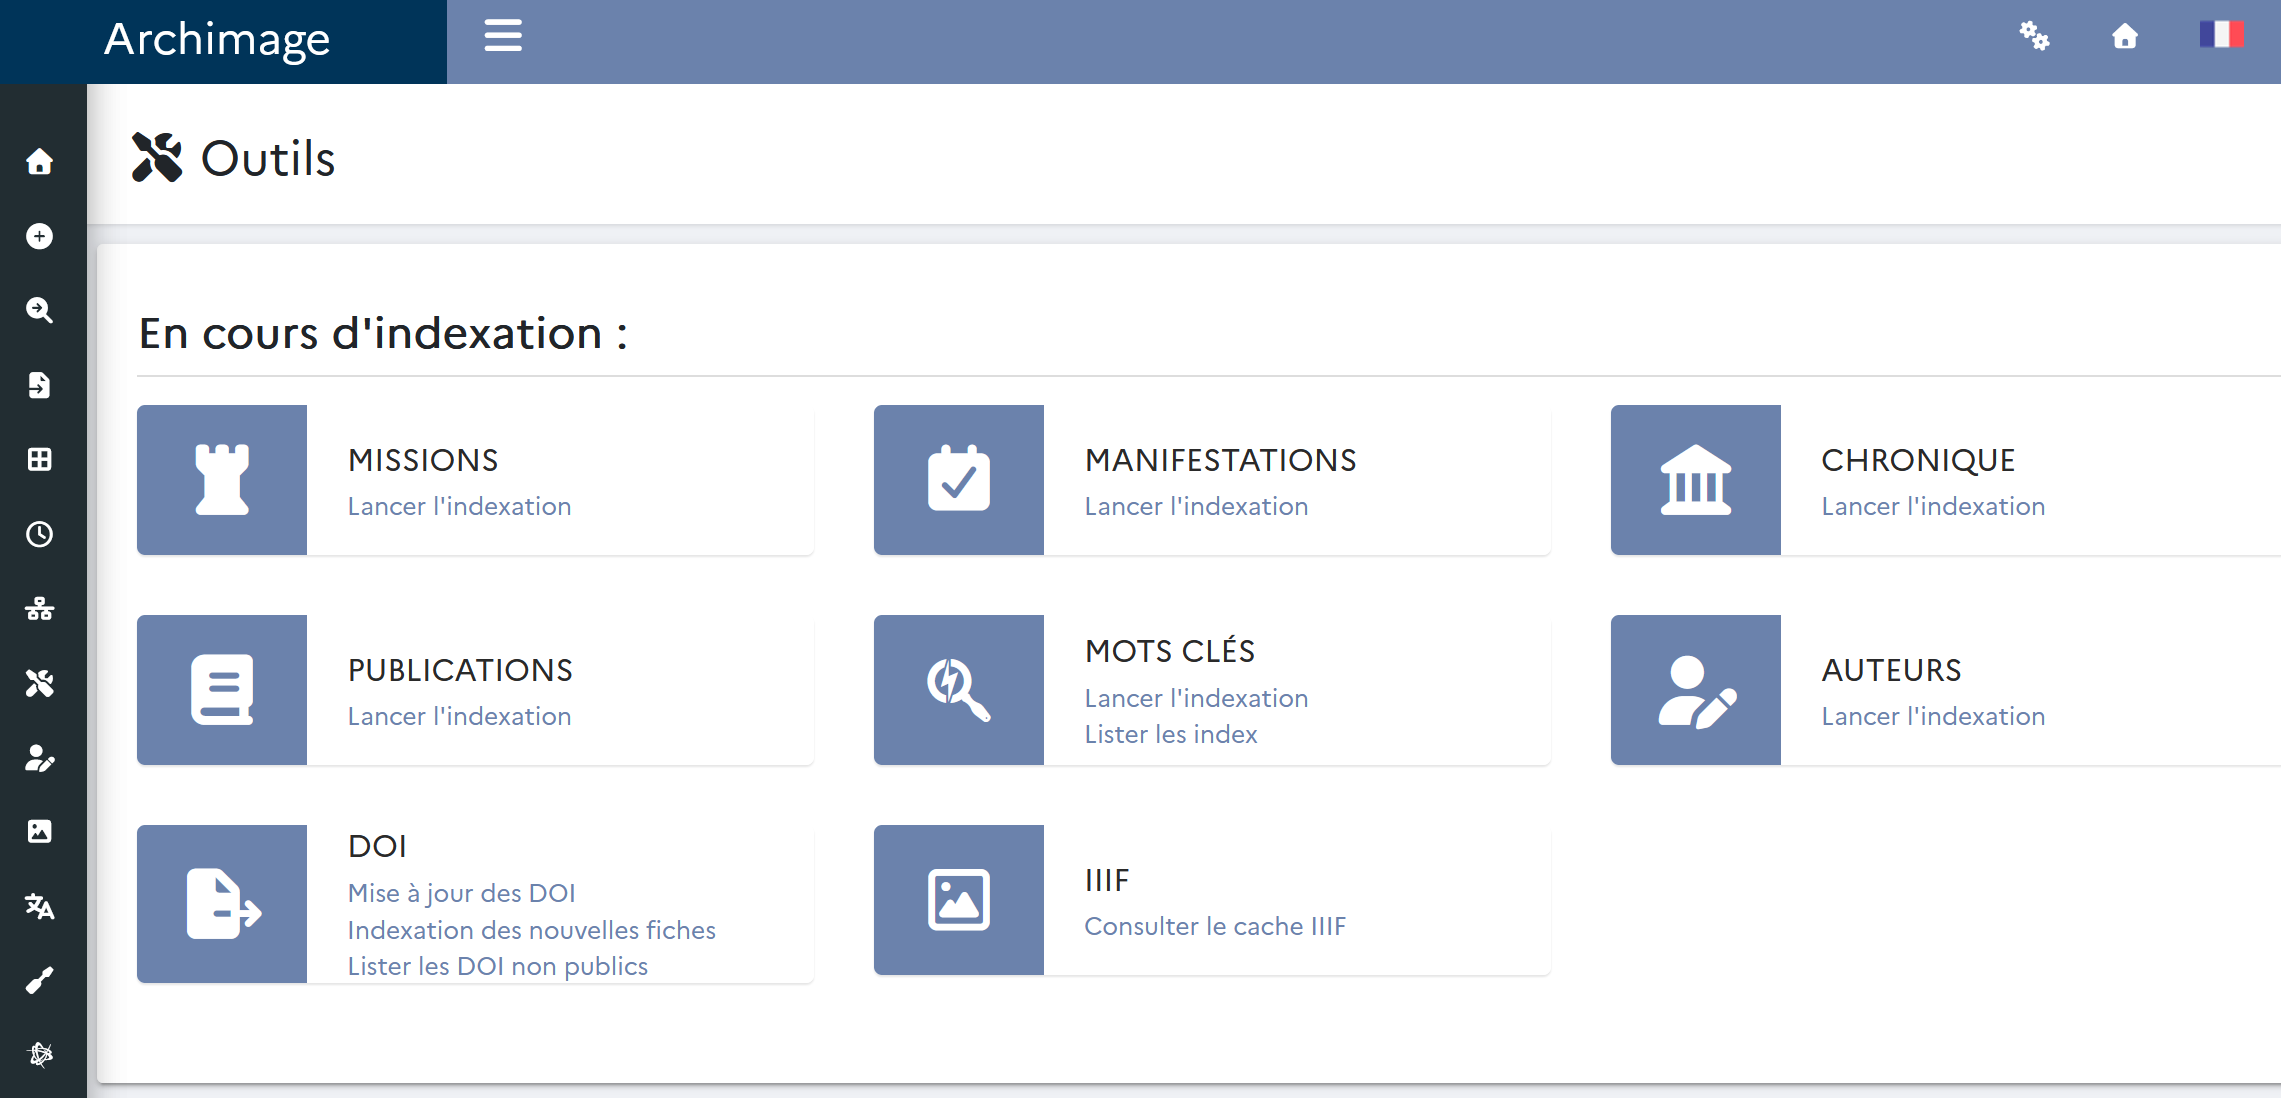Click the Auteurs user pen tile icon
Screen dimensions: 2281x1098
(1696, 690)
